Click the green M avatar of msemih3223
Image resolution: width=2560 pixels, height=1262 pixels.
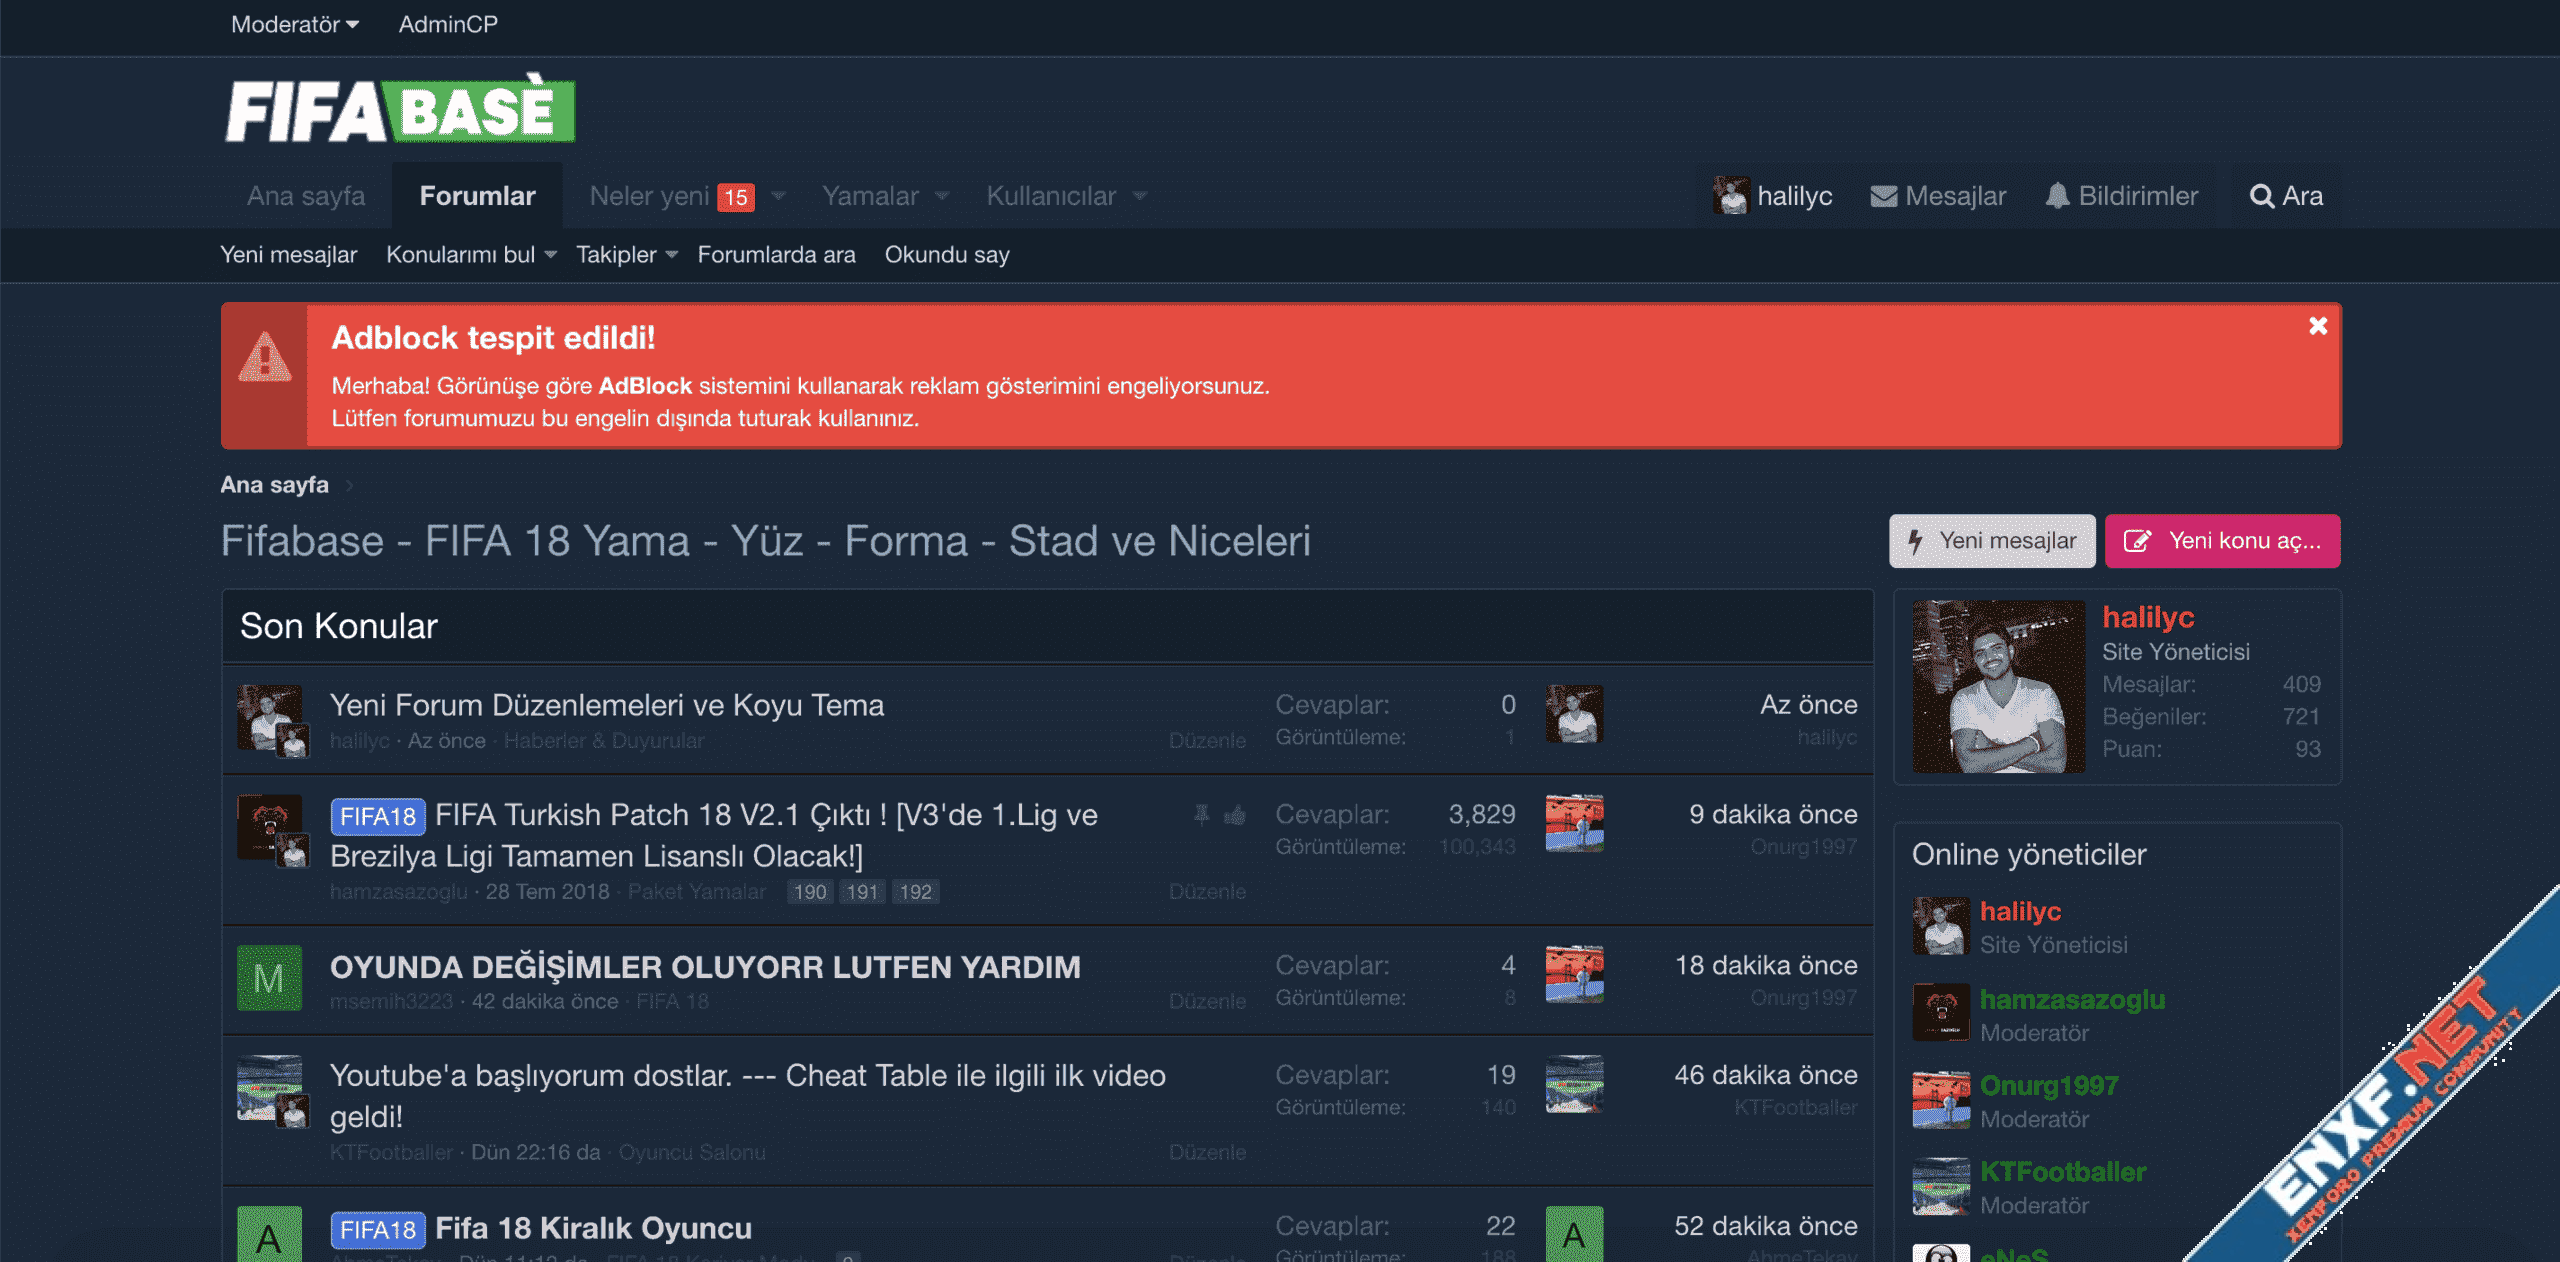269,978
